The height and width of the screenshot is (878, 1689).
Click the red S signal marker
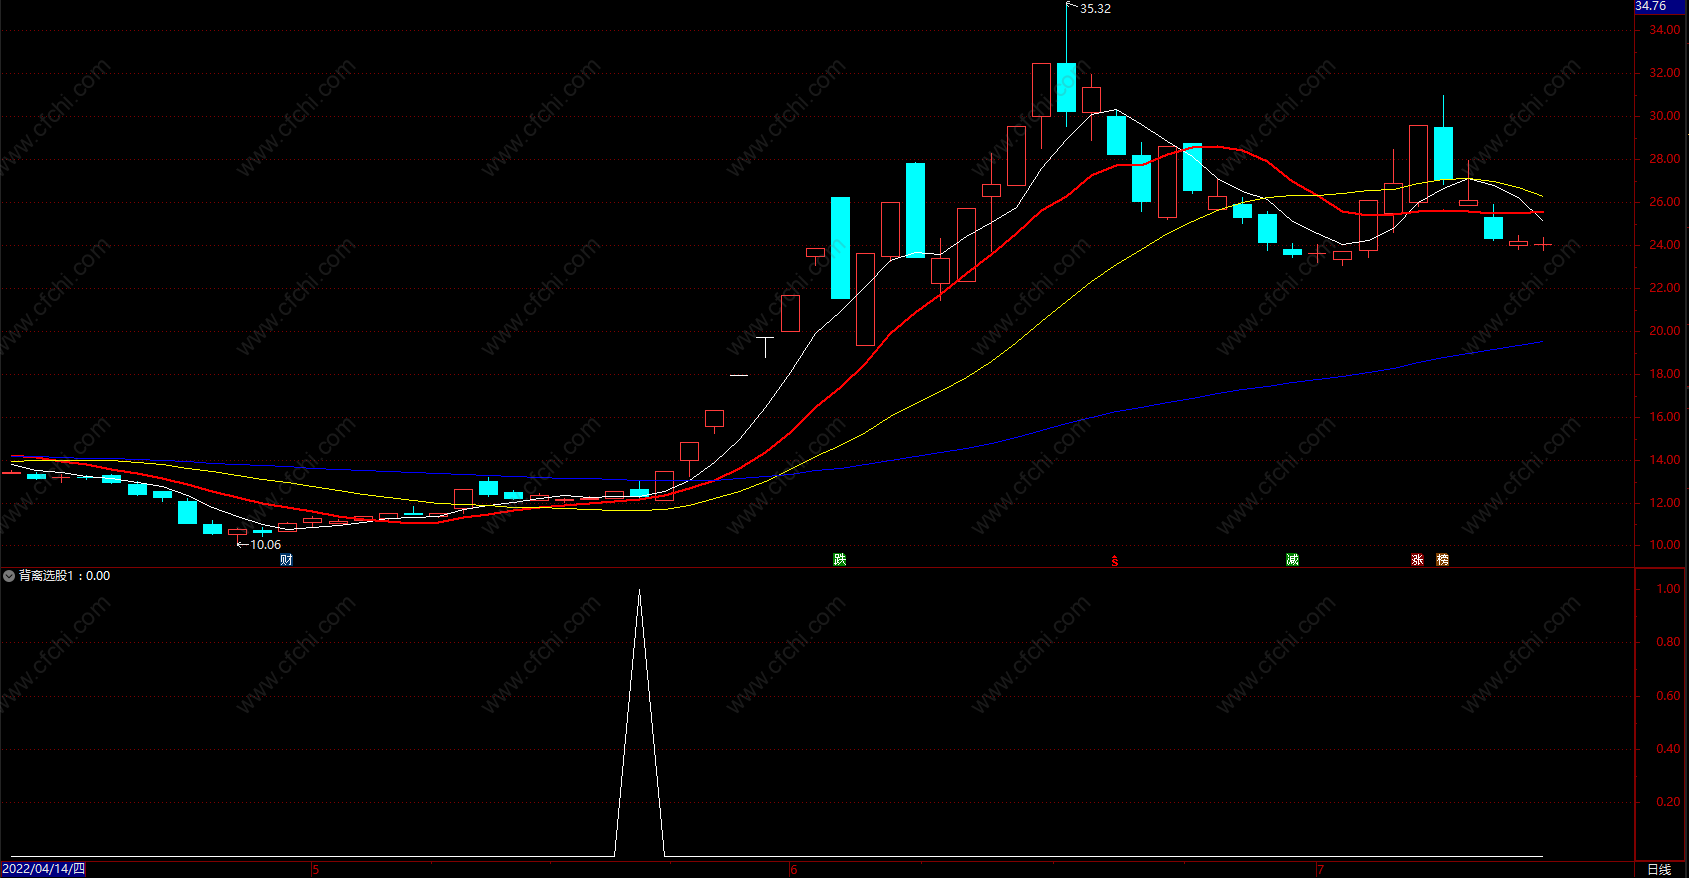click(1115, 561)
